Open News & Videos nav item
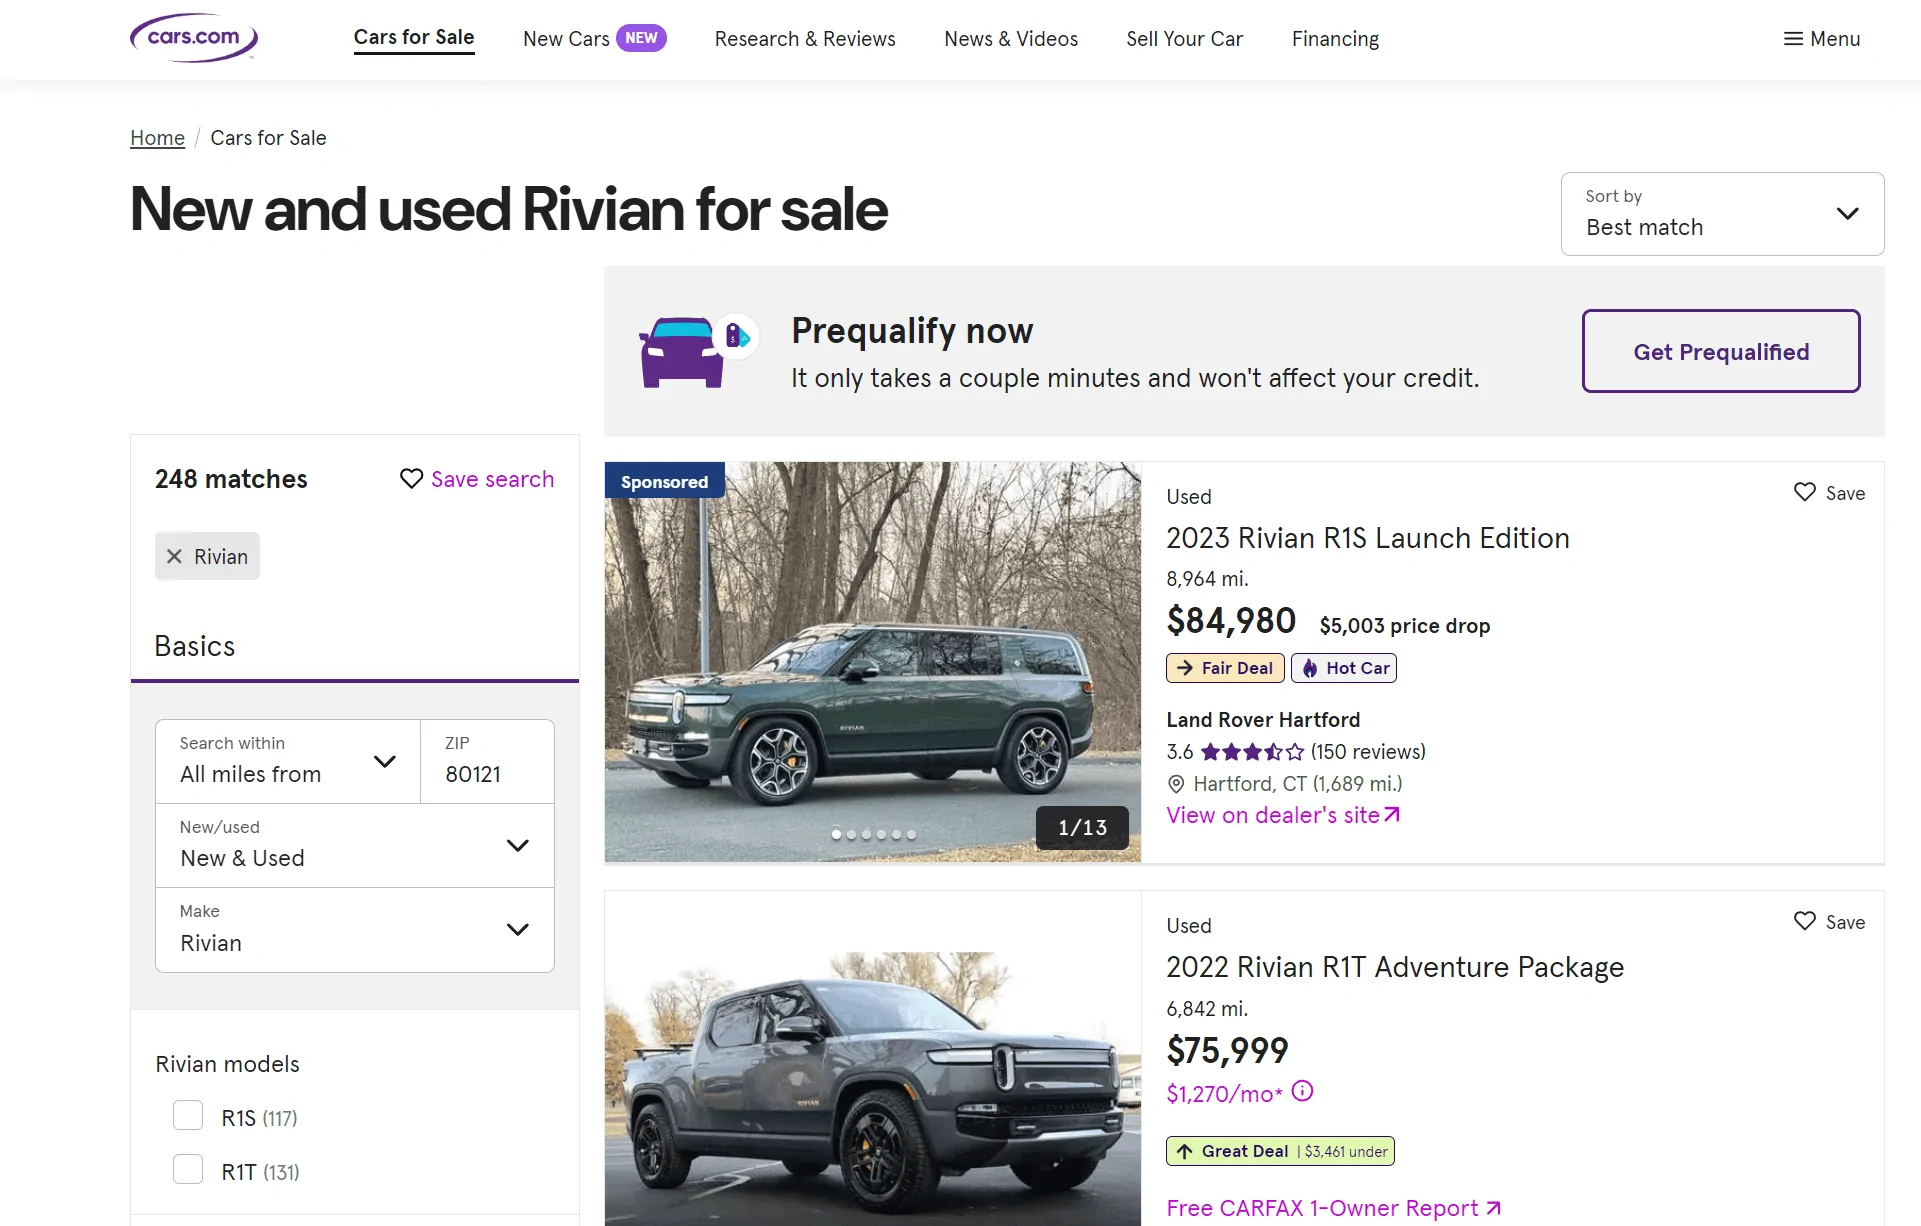1921x1226 pixels. [1011, 39]
